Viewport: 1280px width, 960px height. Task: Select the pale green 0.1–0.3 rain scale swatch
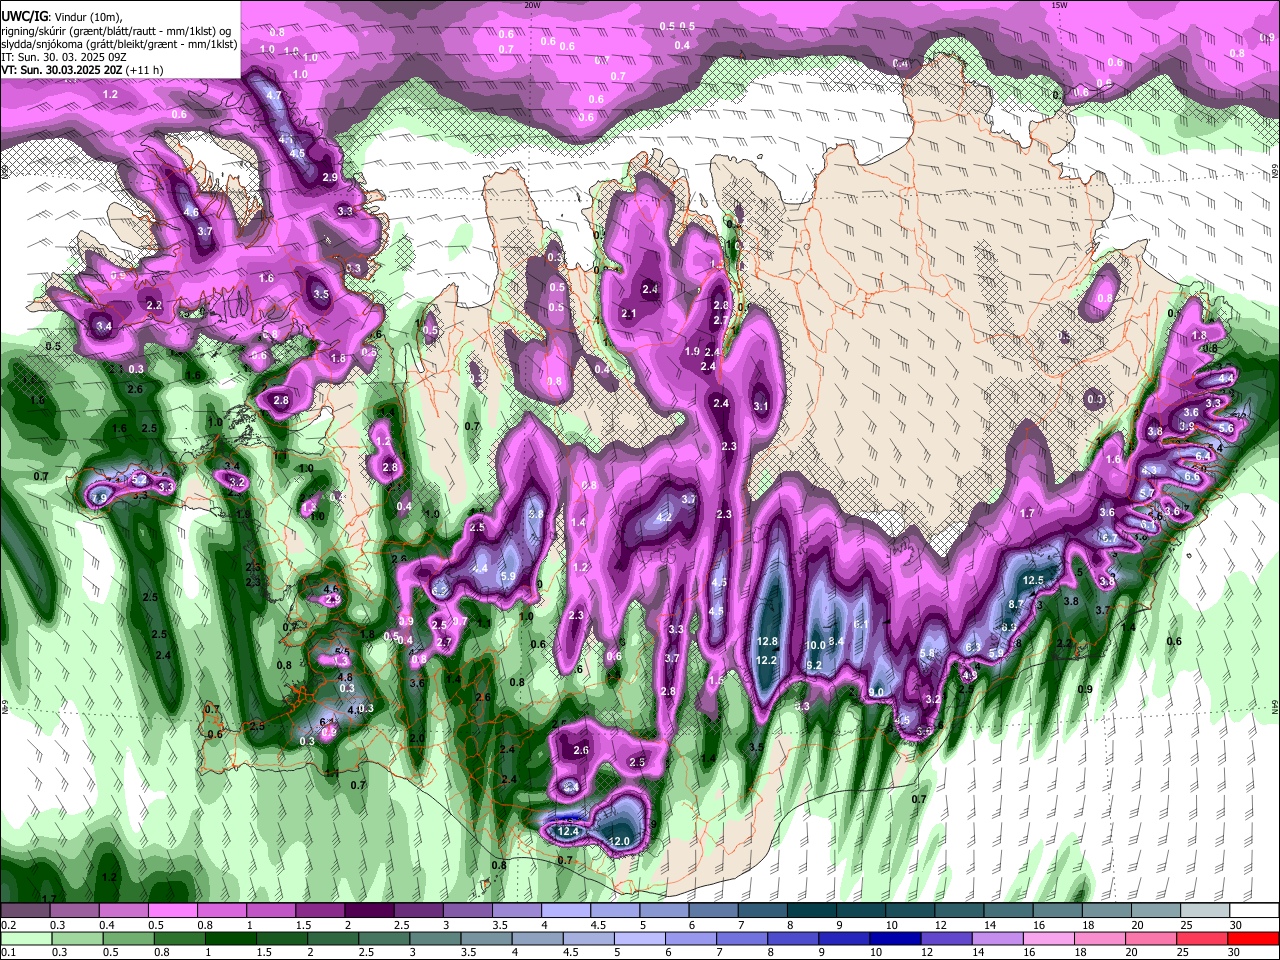(x=24, y=938)
